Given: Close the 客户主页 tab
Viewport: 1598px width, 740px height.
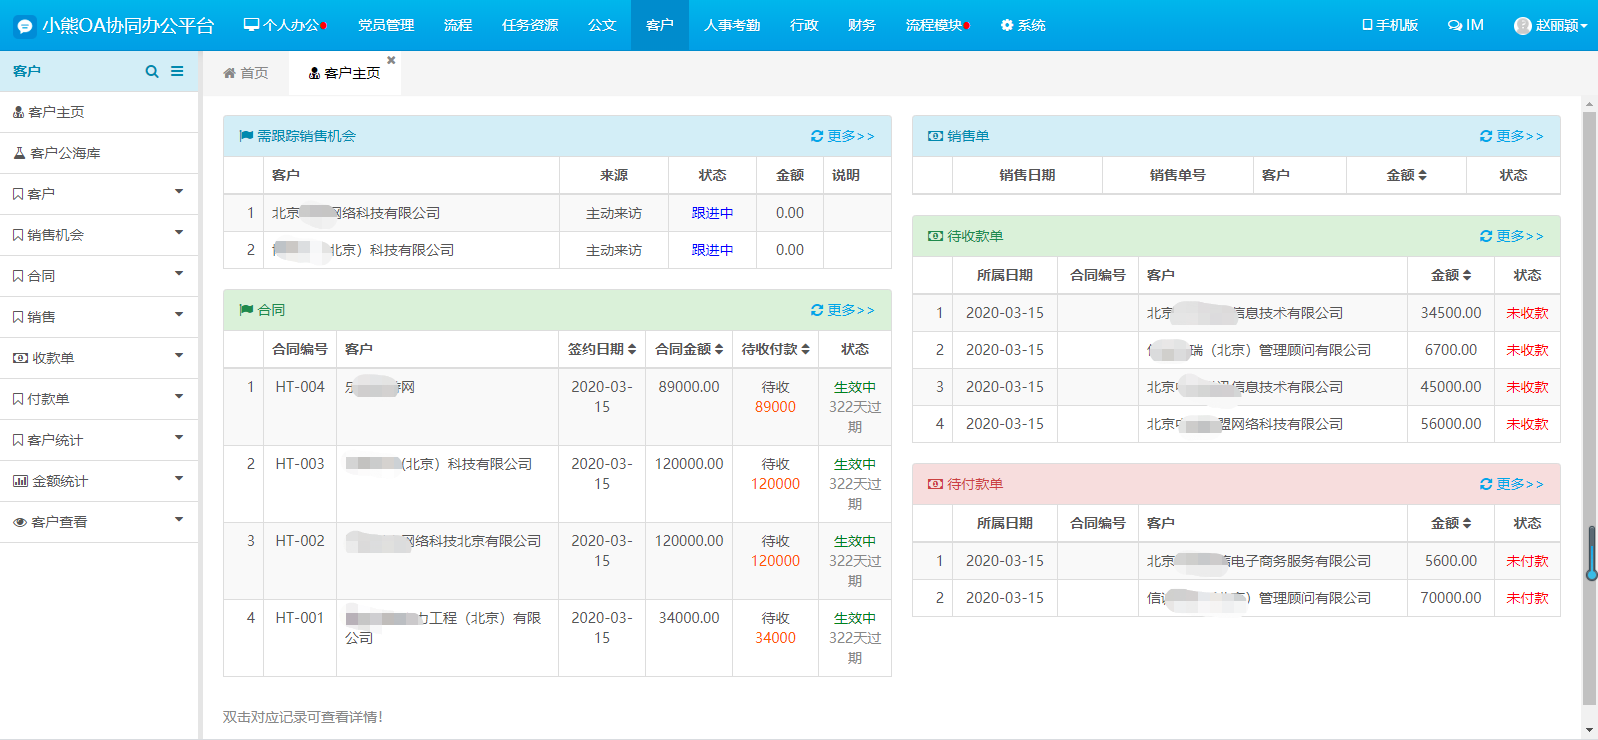Looking at the screenshot, I should [391, 60].
